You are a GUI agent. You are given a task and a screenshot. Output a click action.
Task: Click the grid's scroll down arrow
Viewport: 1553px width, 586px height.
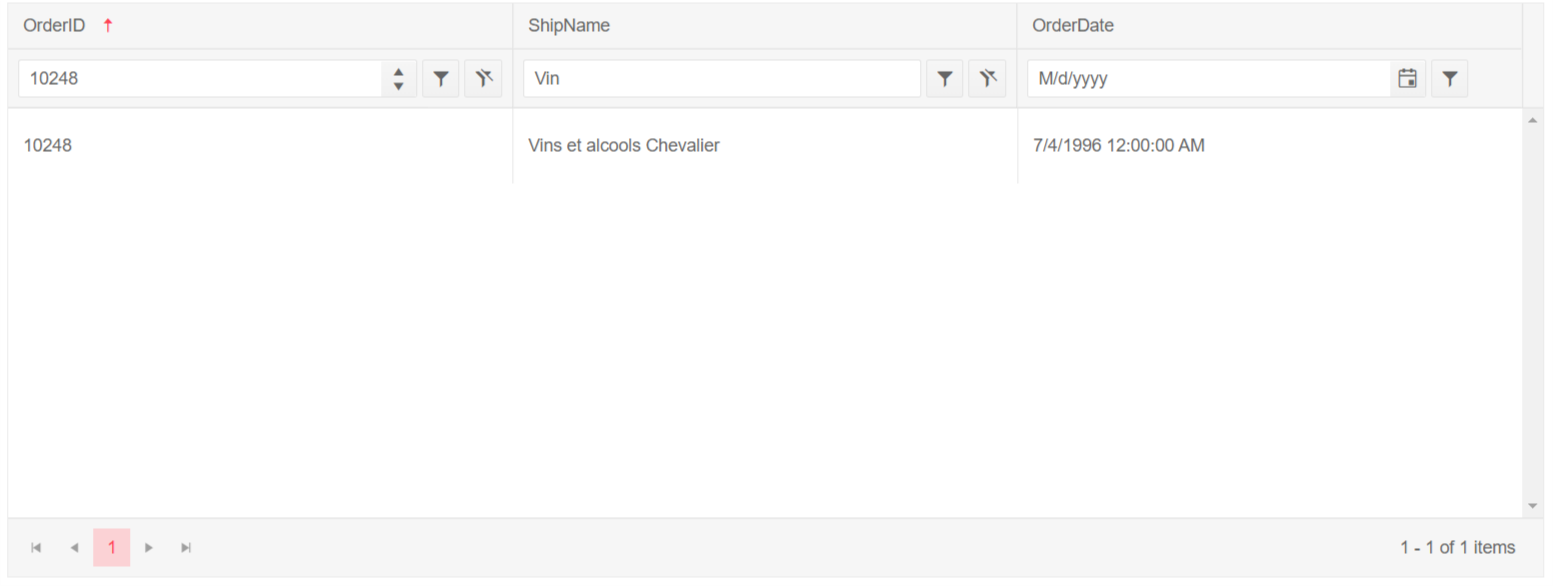(1532, 506)
